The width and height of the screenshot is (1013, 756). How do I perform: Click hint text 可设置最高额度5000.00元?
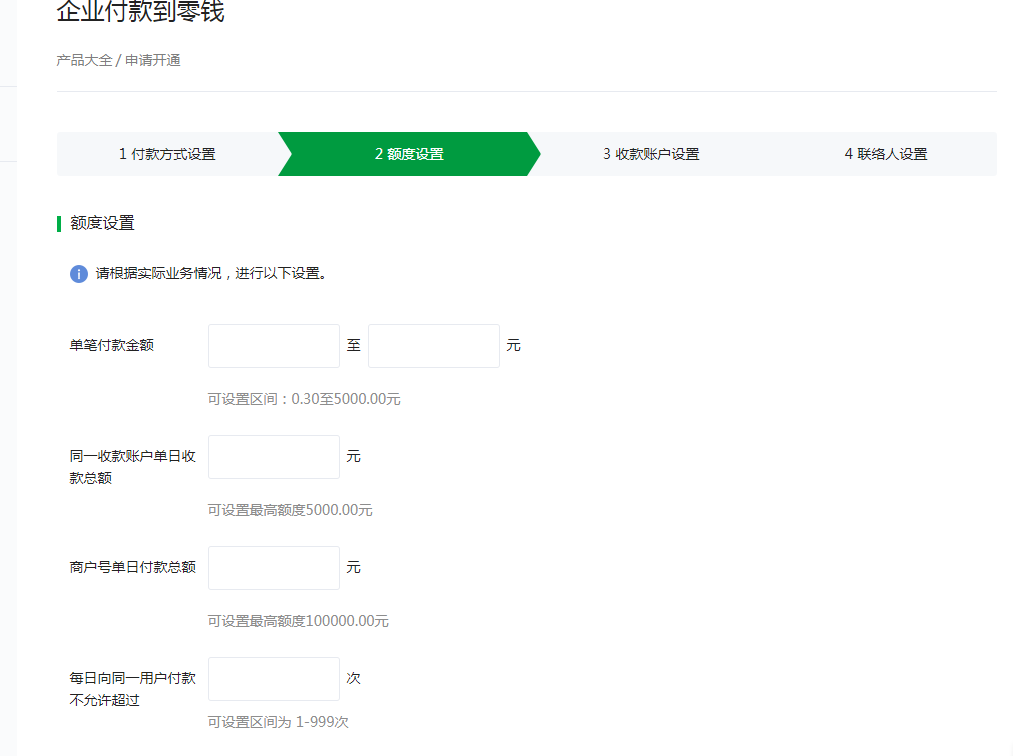point(289,510)
